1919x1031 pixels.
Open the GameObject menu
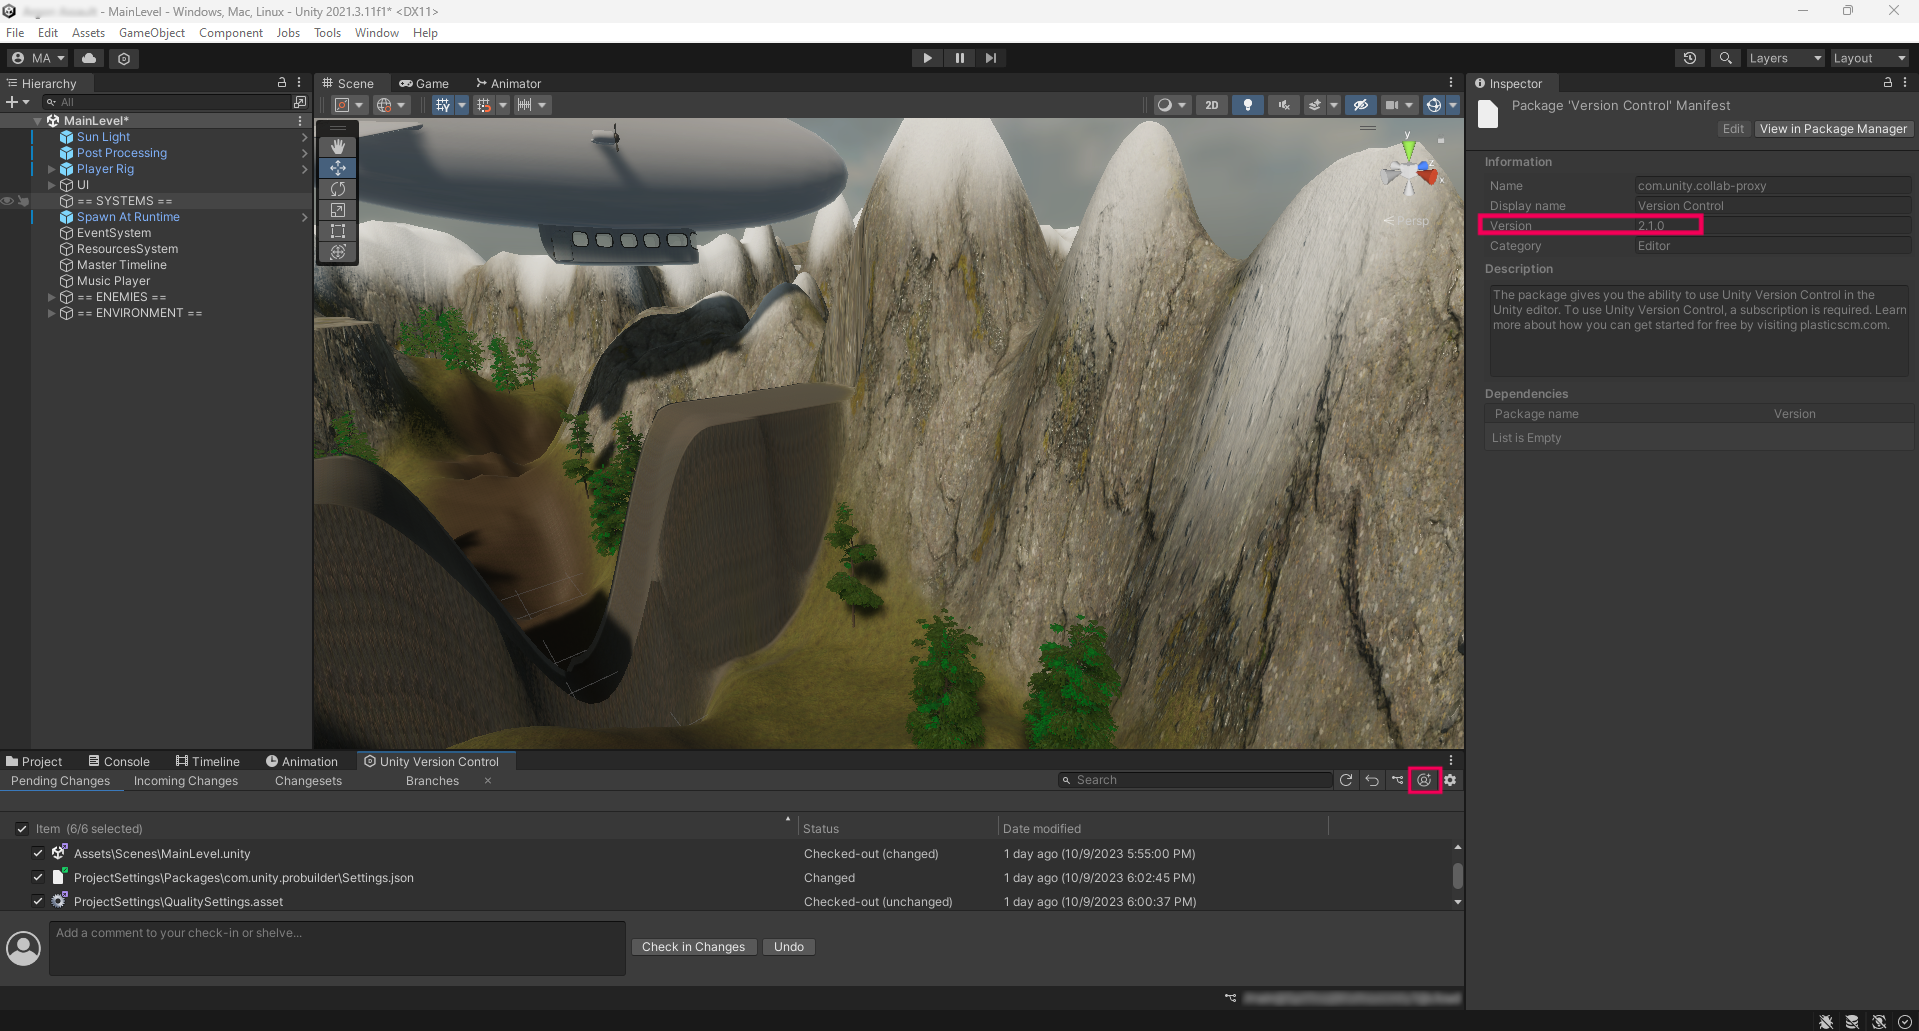pos(151,33)
